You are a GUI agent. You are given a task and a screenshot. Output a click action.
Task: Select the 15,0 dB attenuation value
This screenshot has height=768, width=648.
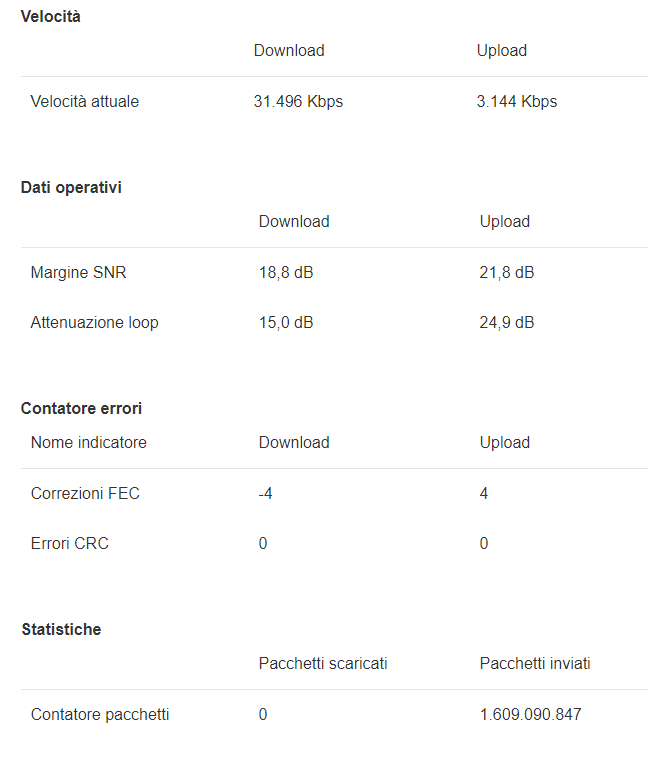pos(286,323)
